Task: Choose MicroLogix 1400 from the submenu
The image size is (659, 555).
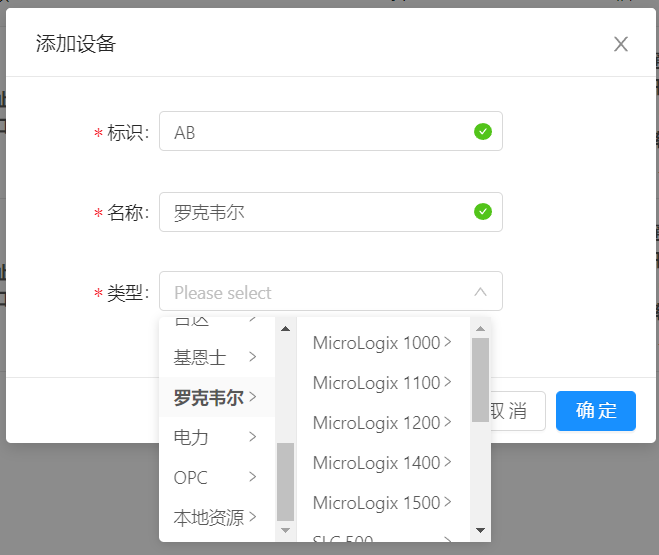Action: (x=383, y=463)
